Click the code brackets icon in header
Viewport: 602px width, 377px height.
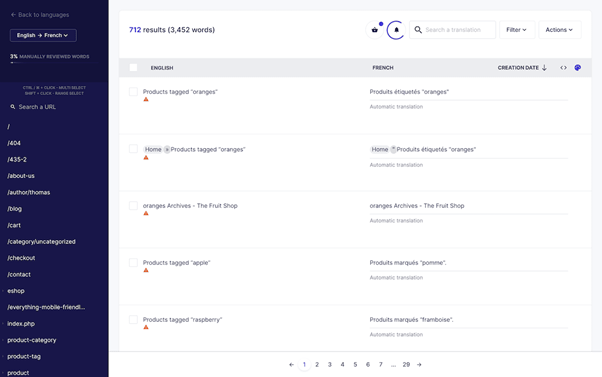pyautogui.click(x=563, y=68)
